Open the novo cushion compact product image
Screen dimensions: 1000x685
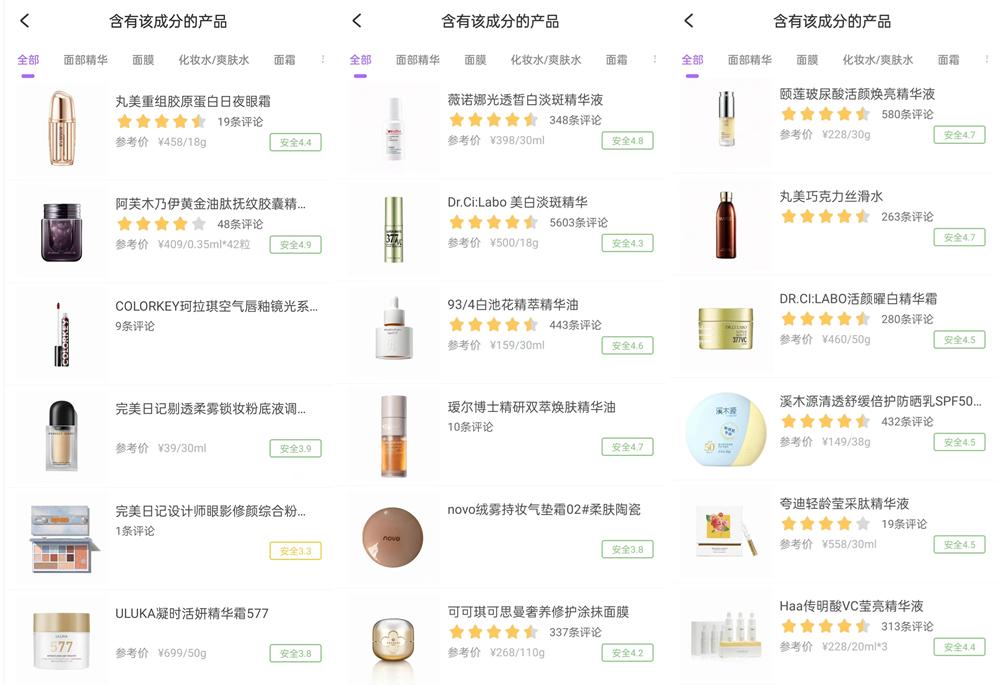point(392,537)
